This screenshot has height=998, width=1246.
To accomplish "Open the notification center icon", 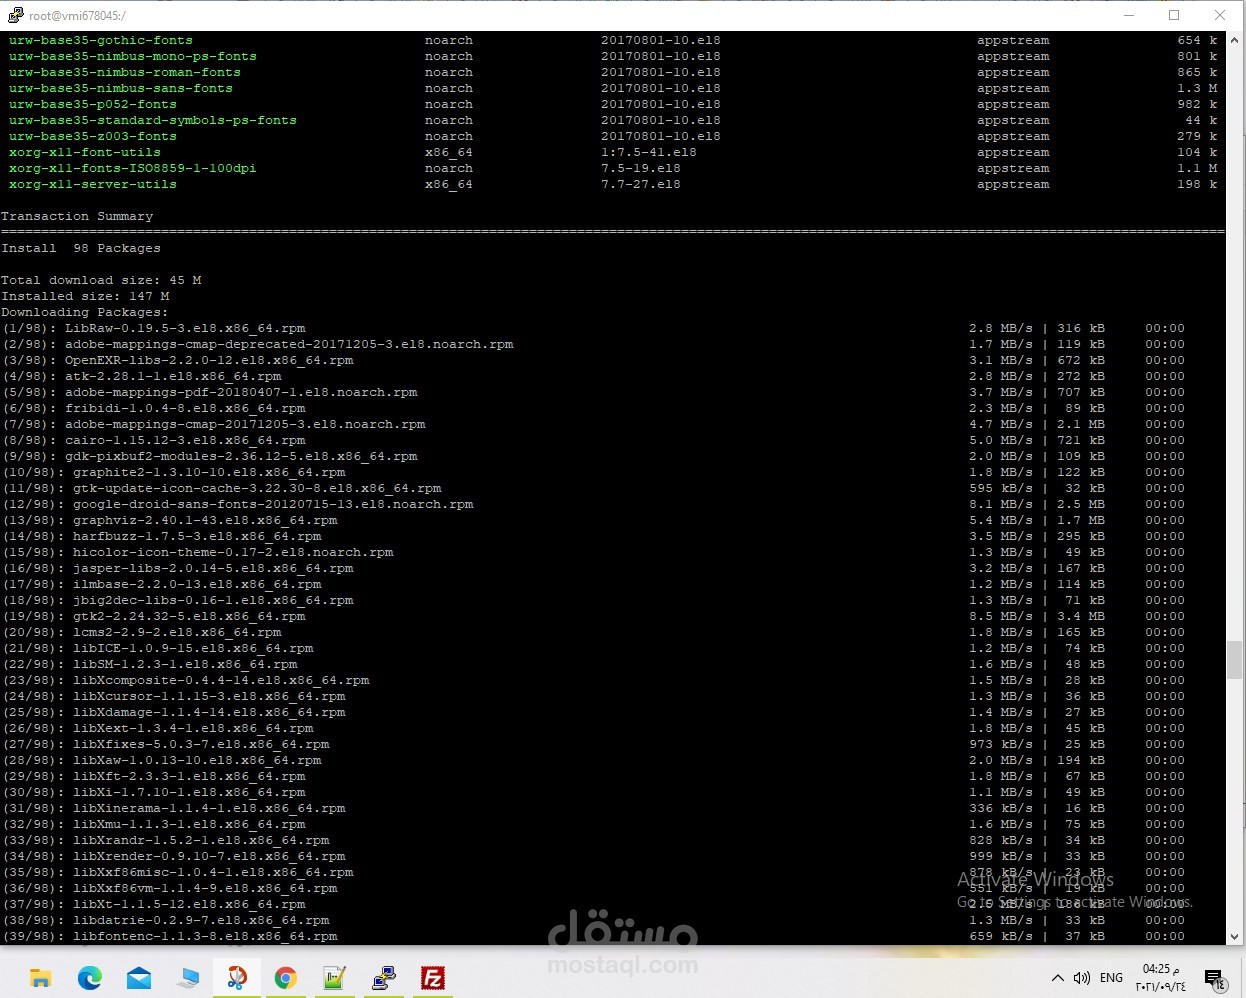I will (1215, 979).
